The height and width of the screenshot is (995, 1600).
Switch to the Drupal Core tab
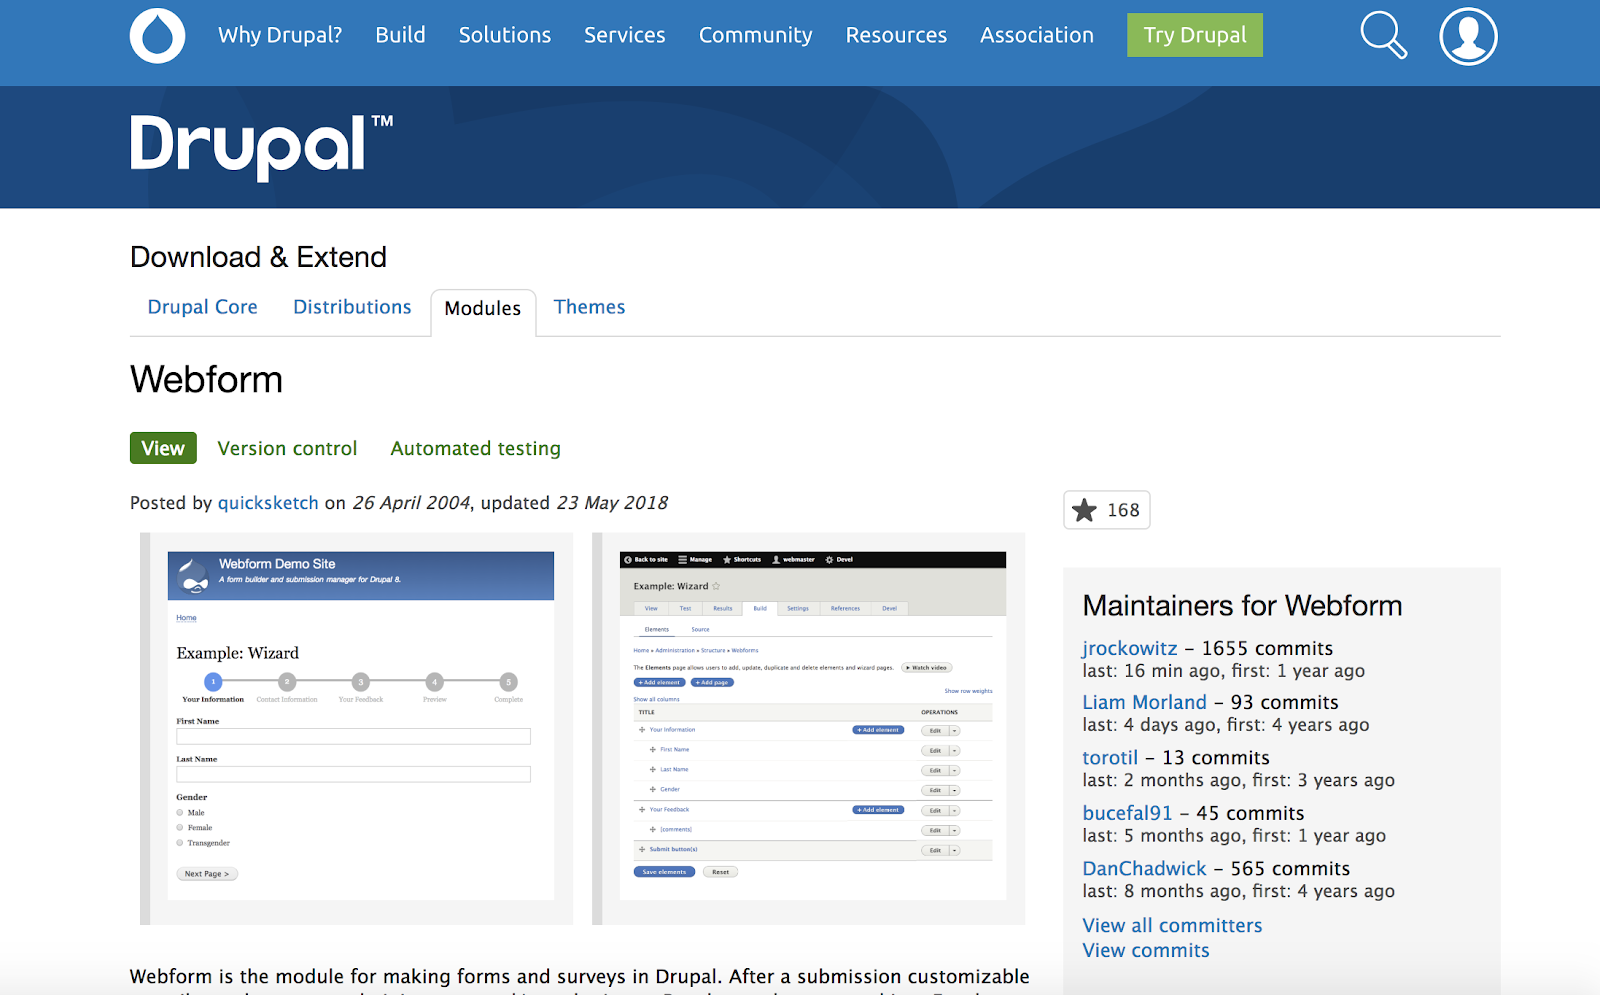[201, 306]
